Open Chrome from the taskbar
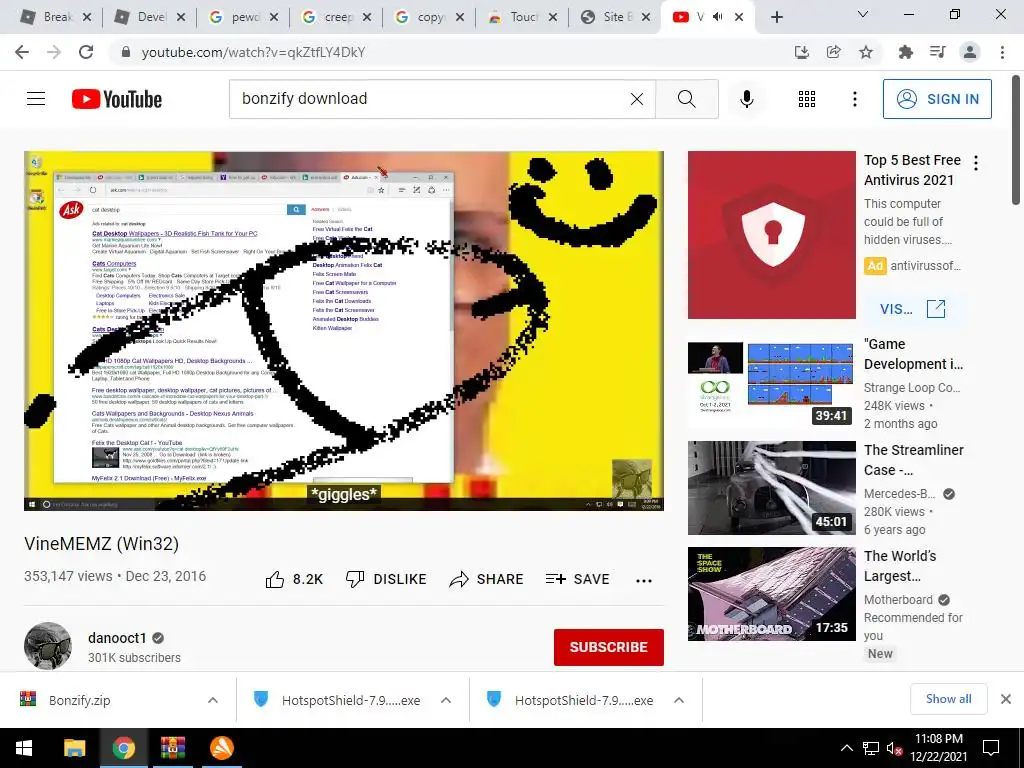The image size is (1024, 768). [x=123, y=748]
